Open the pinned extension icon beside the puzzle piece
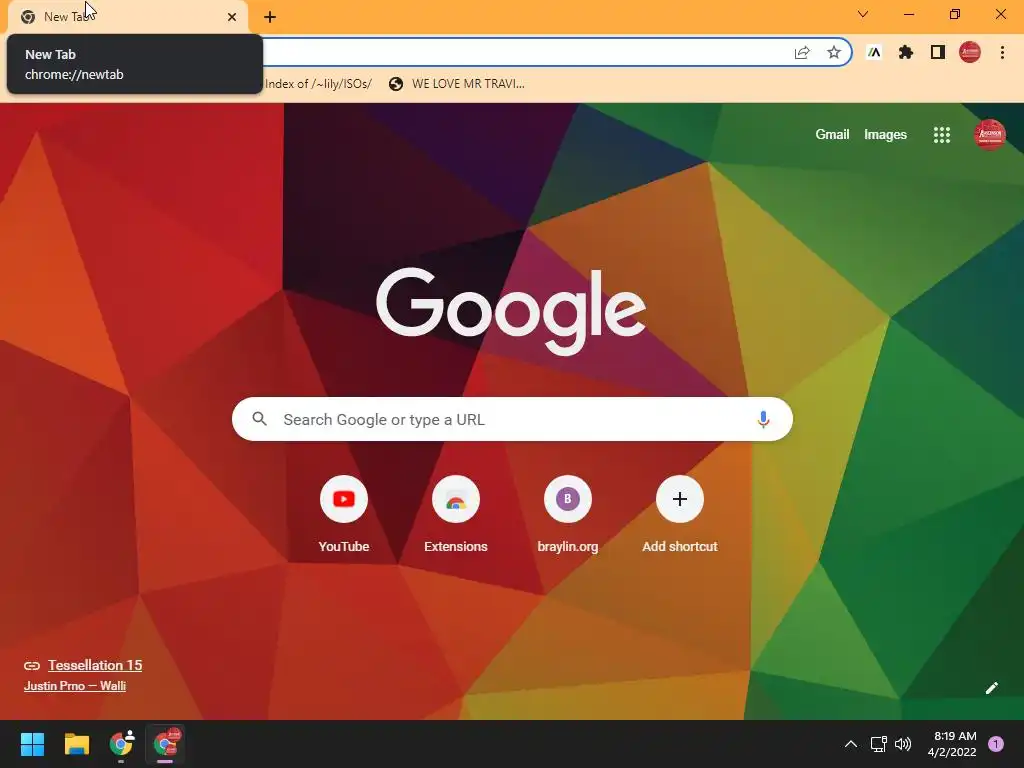The width and height of the screenshot is (1024, 768). pyautogui.click(x=874, y=53)
